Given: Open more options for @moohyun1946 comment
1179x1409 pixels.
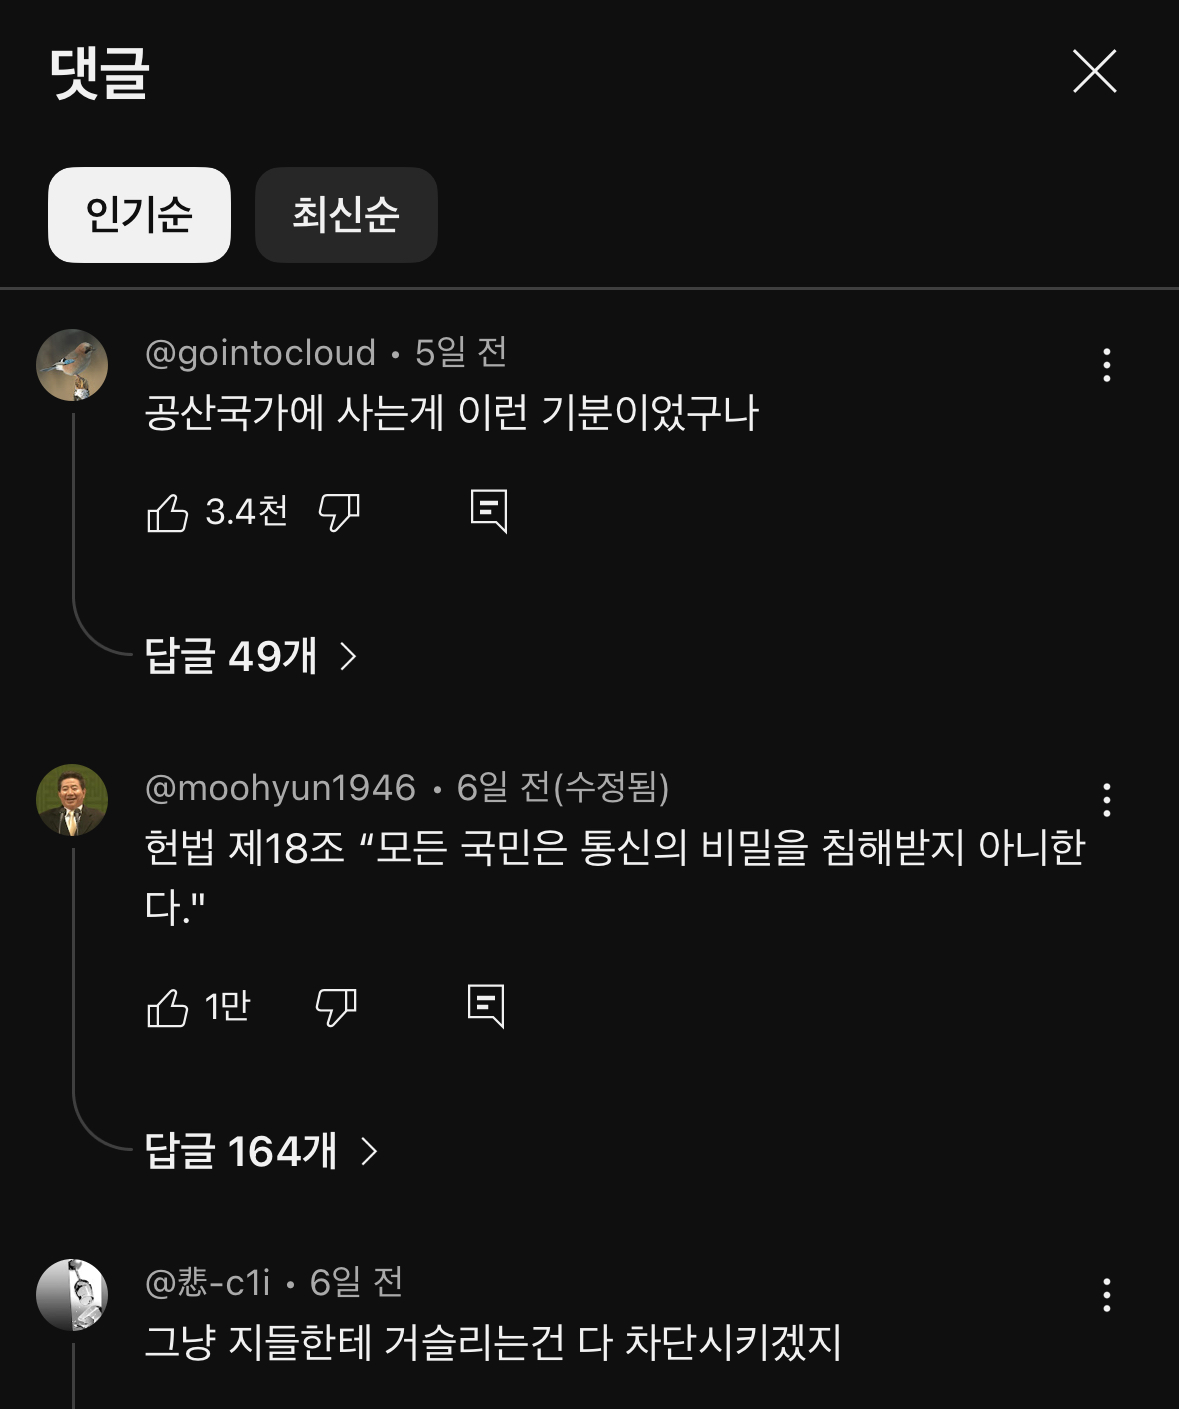Looking at the screenshot, I should click(1106, 800).
